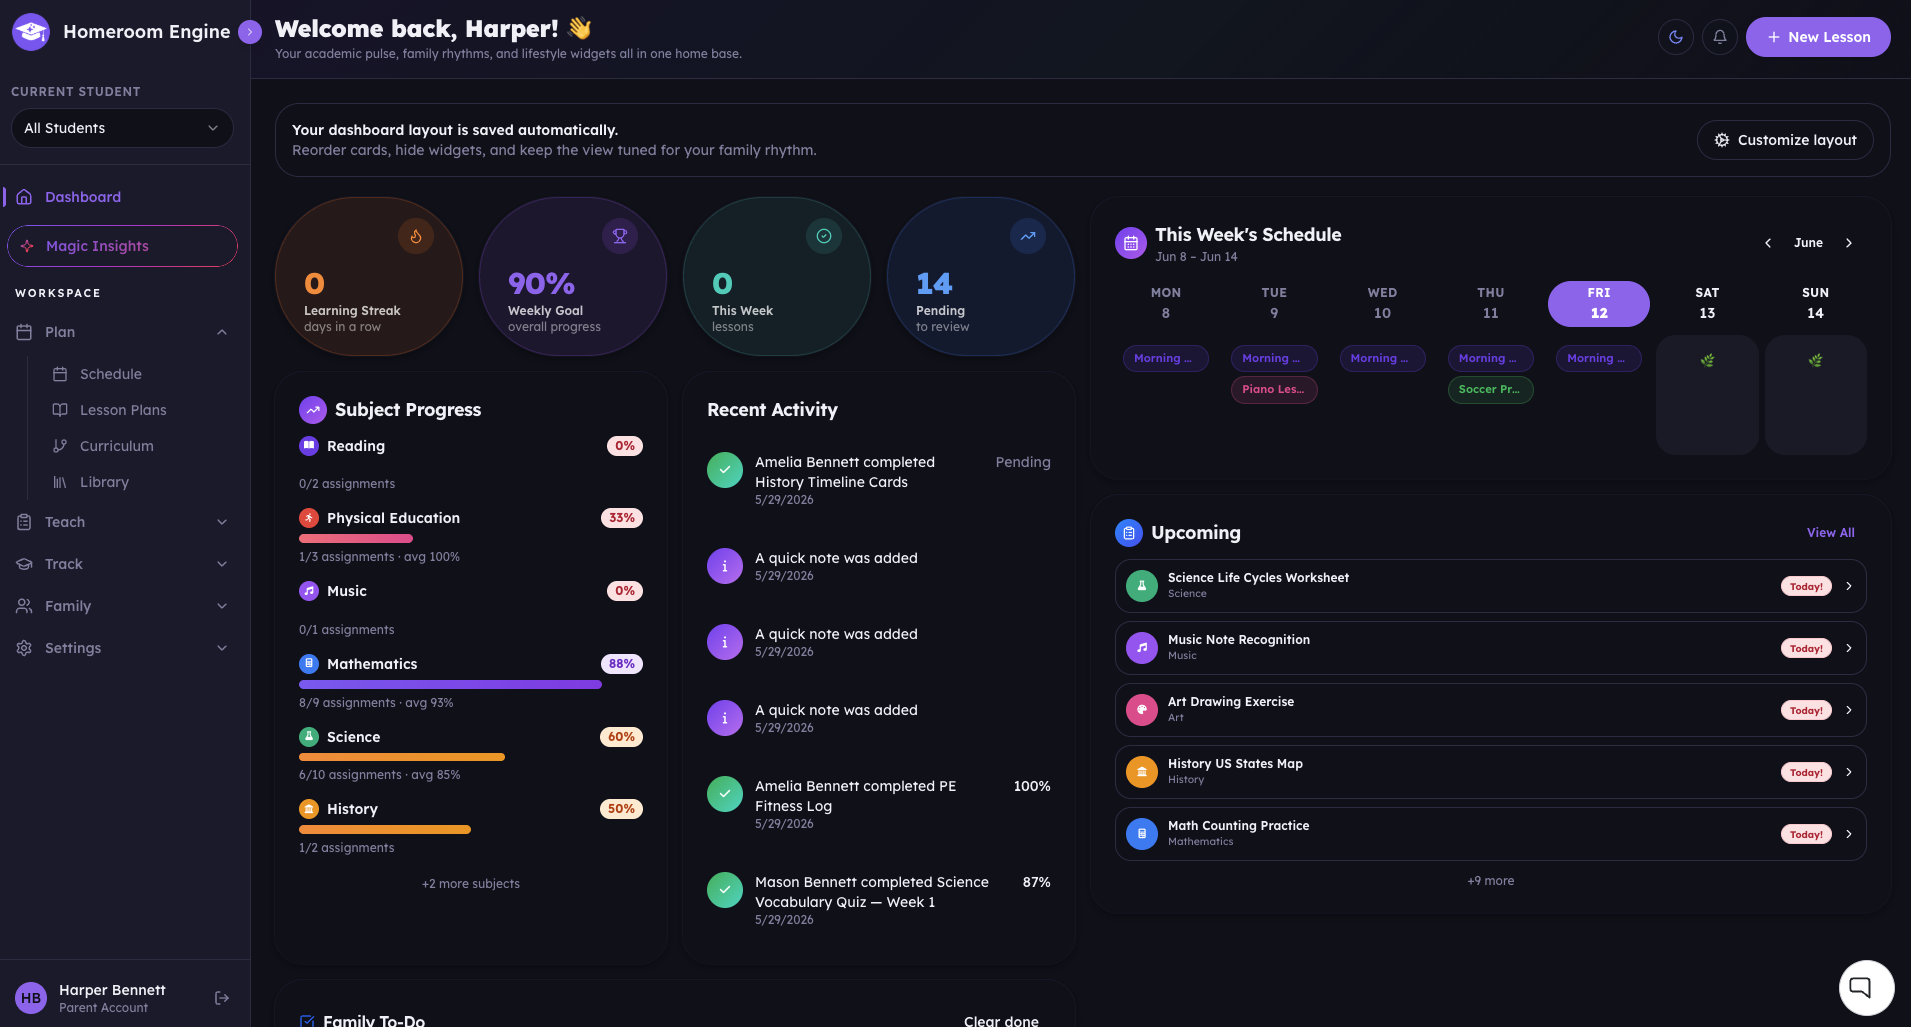Click the flame icon on Learning Streak card

pyautogui.click(x=416, y=237)
